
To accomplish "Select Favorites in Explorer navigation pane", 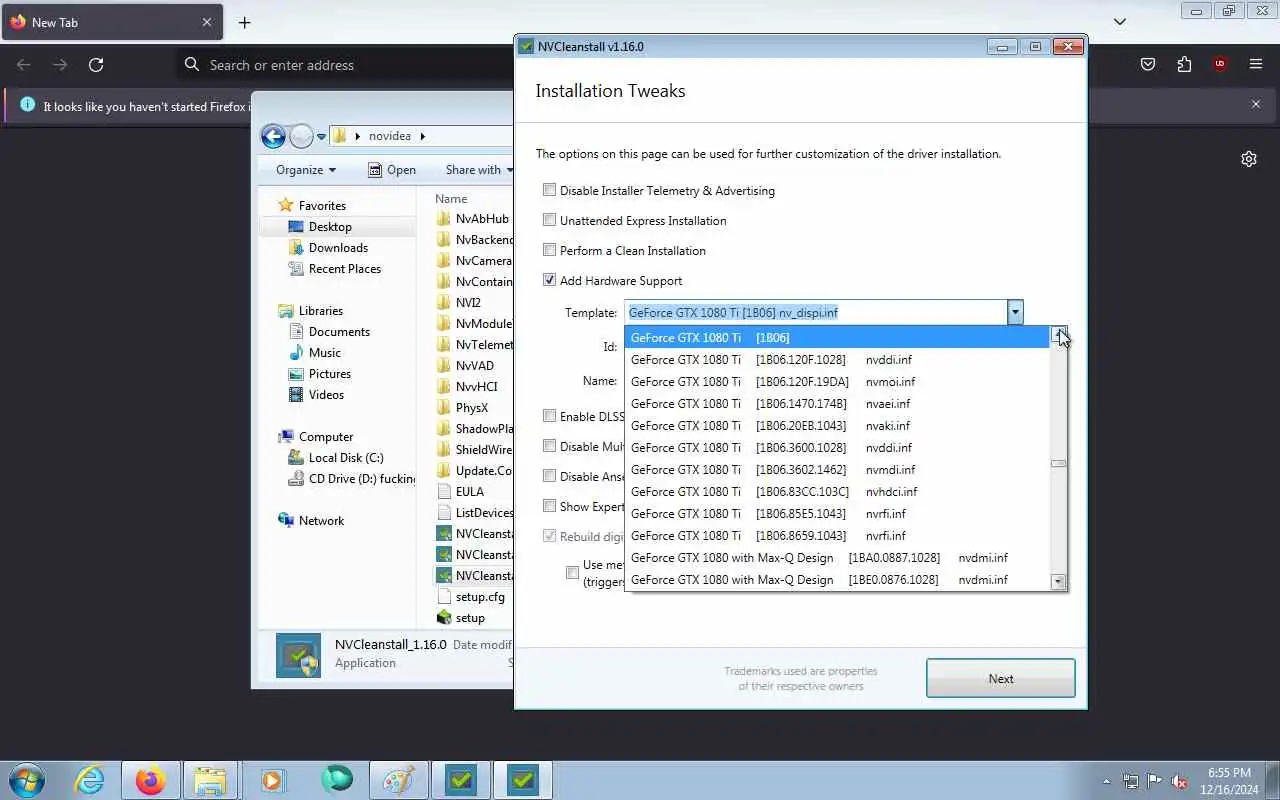I will click(312, 205).
